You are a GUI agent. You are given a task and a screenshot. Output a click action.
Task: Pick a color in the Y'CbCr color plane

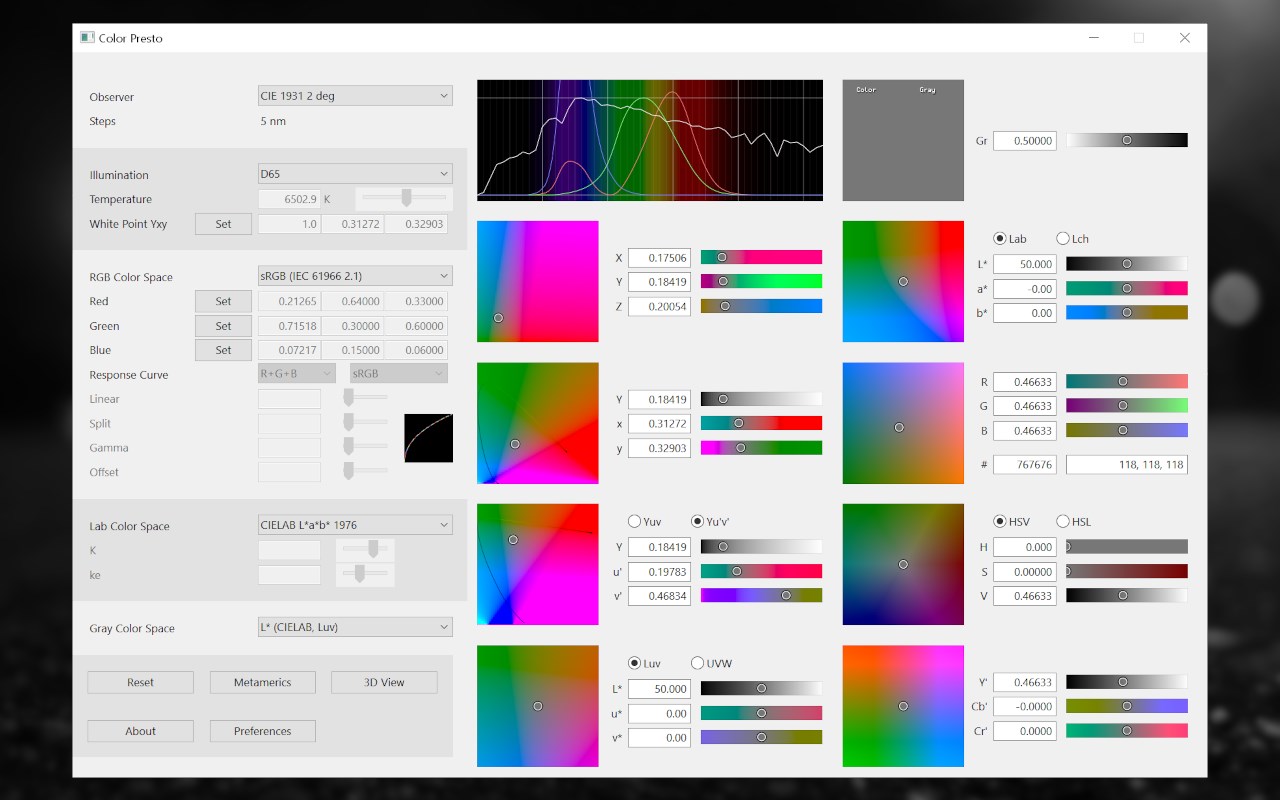(x=903, y=706)
